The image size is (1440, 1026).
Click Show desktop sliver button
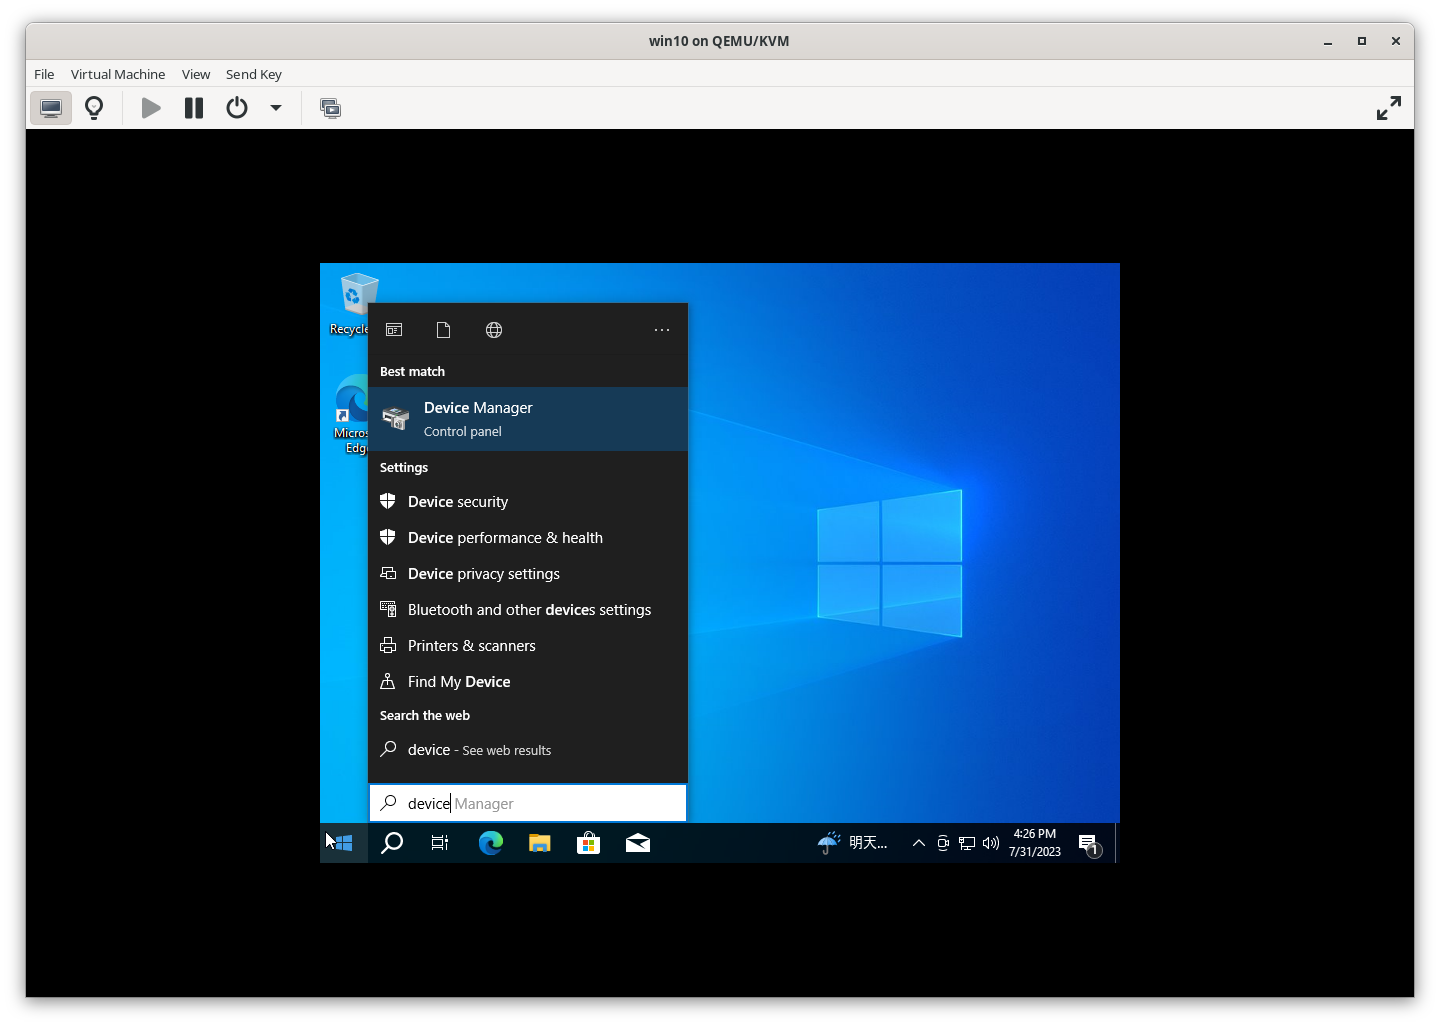(x=1117, y=843)
